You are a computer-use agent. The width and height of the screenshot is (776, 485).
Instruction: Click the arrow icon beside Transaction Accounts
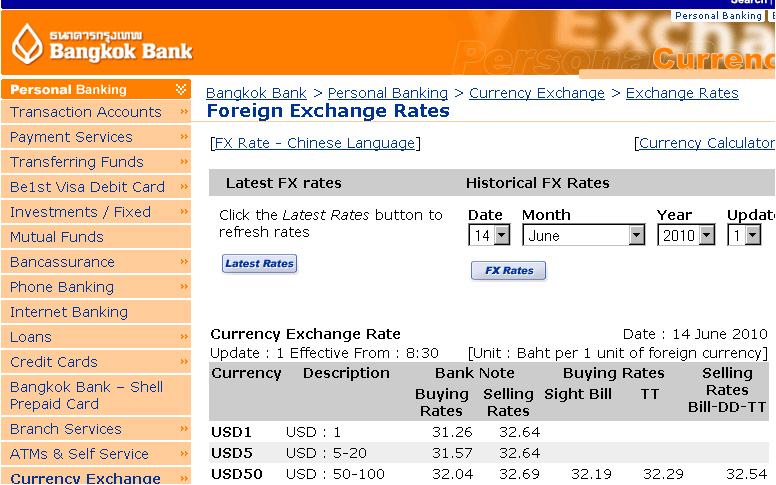[184, 112]
